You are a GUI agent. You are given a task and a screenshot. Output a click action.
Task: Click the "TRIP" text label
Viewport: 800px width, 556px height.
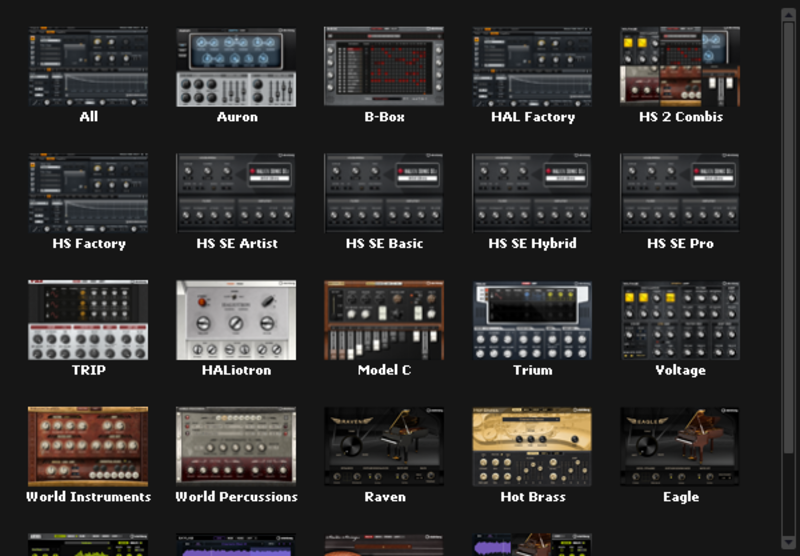pyautogui.click(x=89, y=370)
